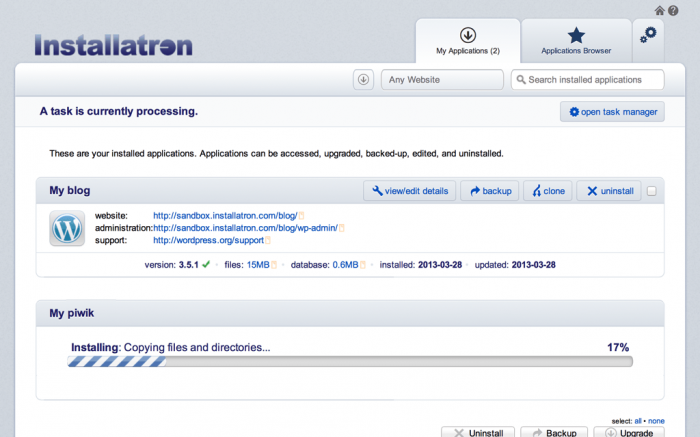
Task: Click the small icon after administration link
Action: [342, 228]
